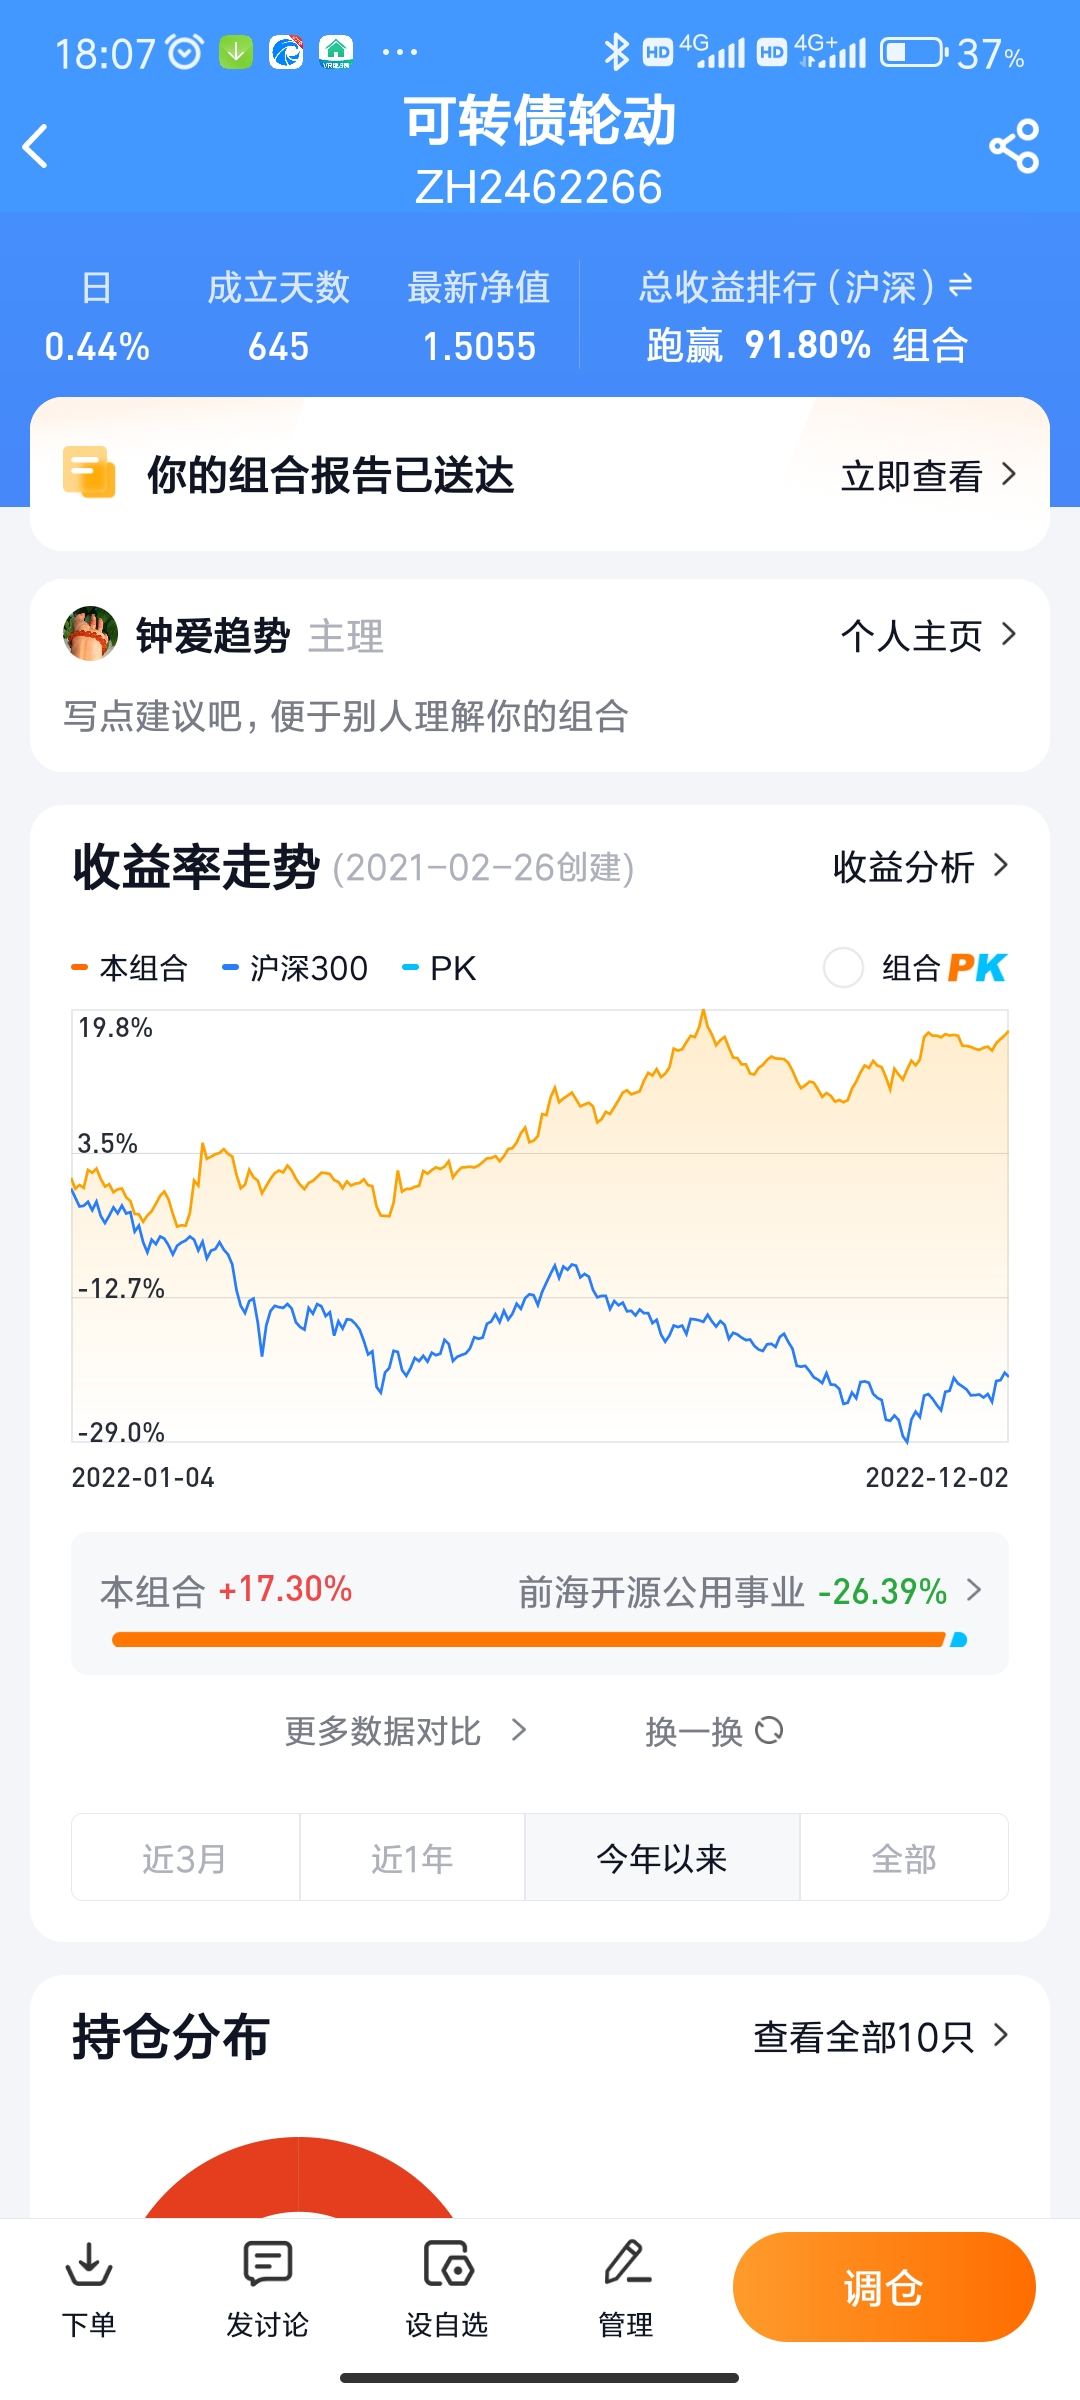
Task: Open 发讨论 discussion icon
Action: pos(267,2266)
